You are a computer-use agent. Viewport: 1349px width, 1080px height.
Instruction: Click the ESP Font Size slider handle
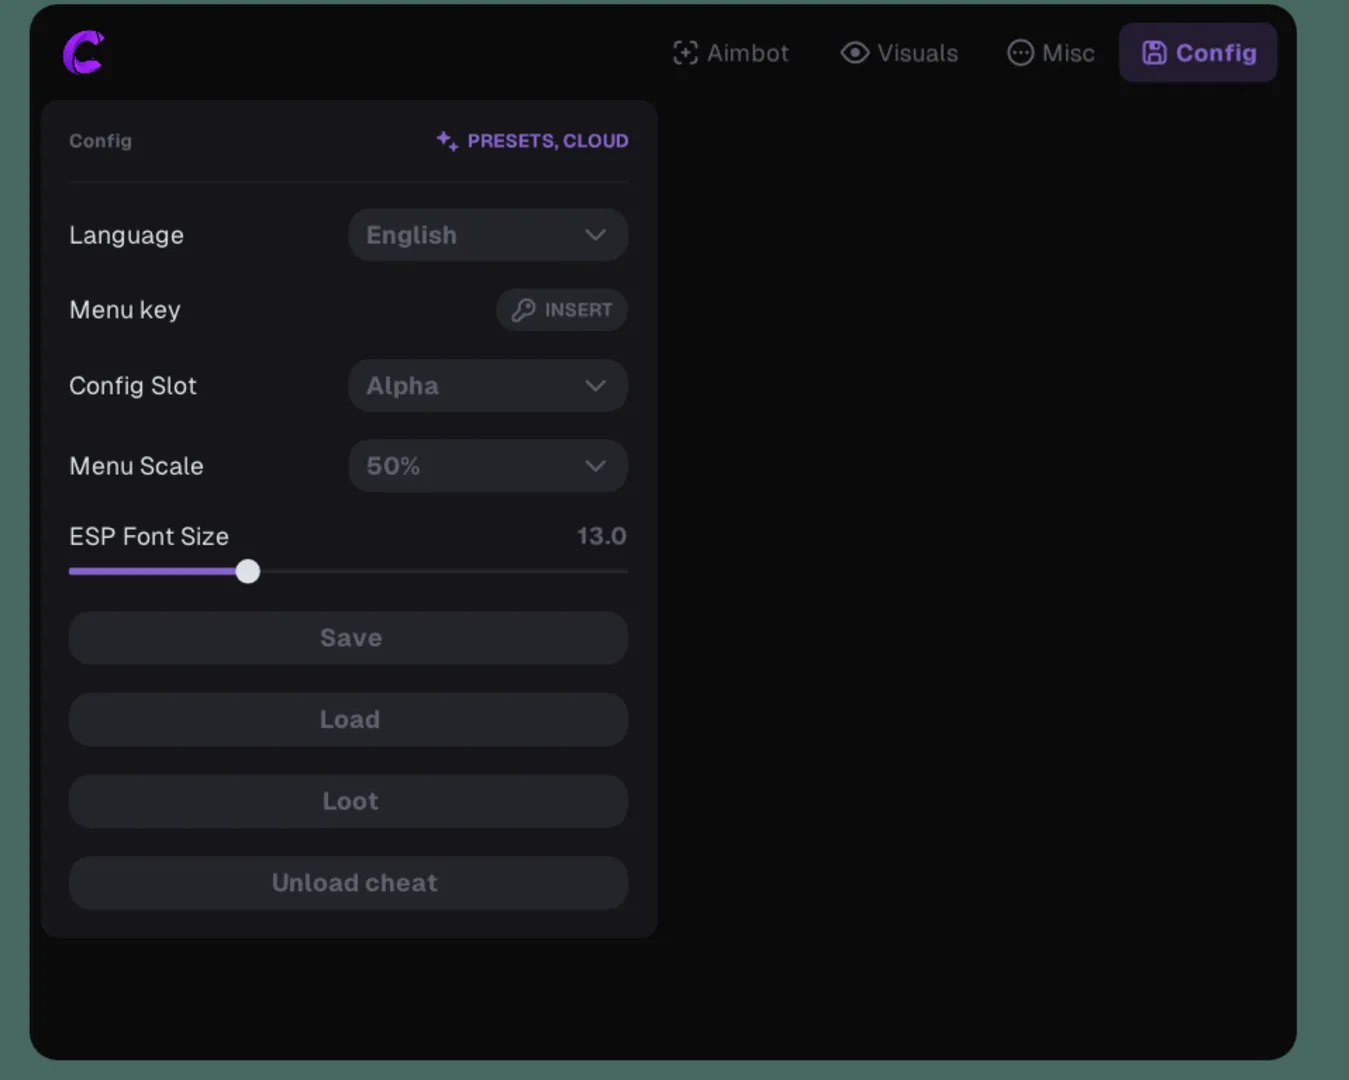click(248, 571)
